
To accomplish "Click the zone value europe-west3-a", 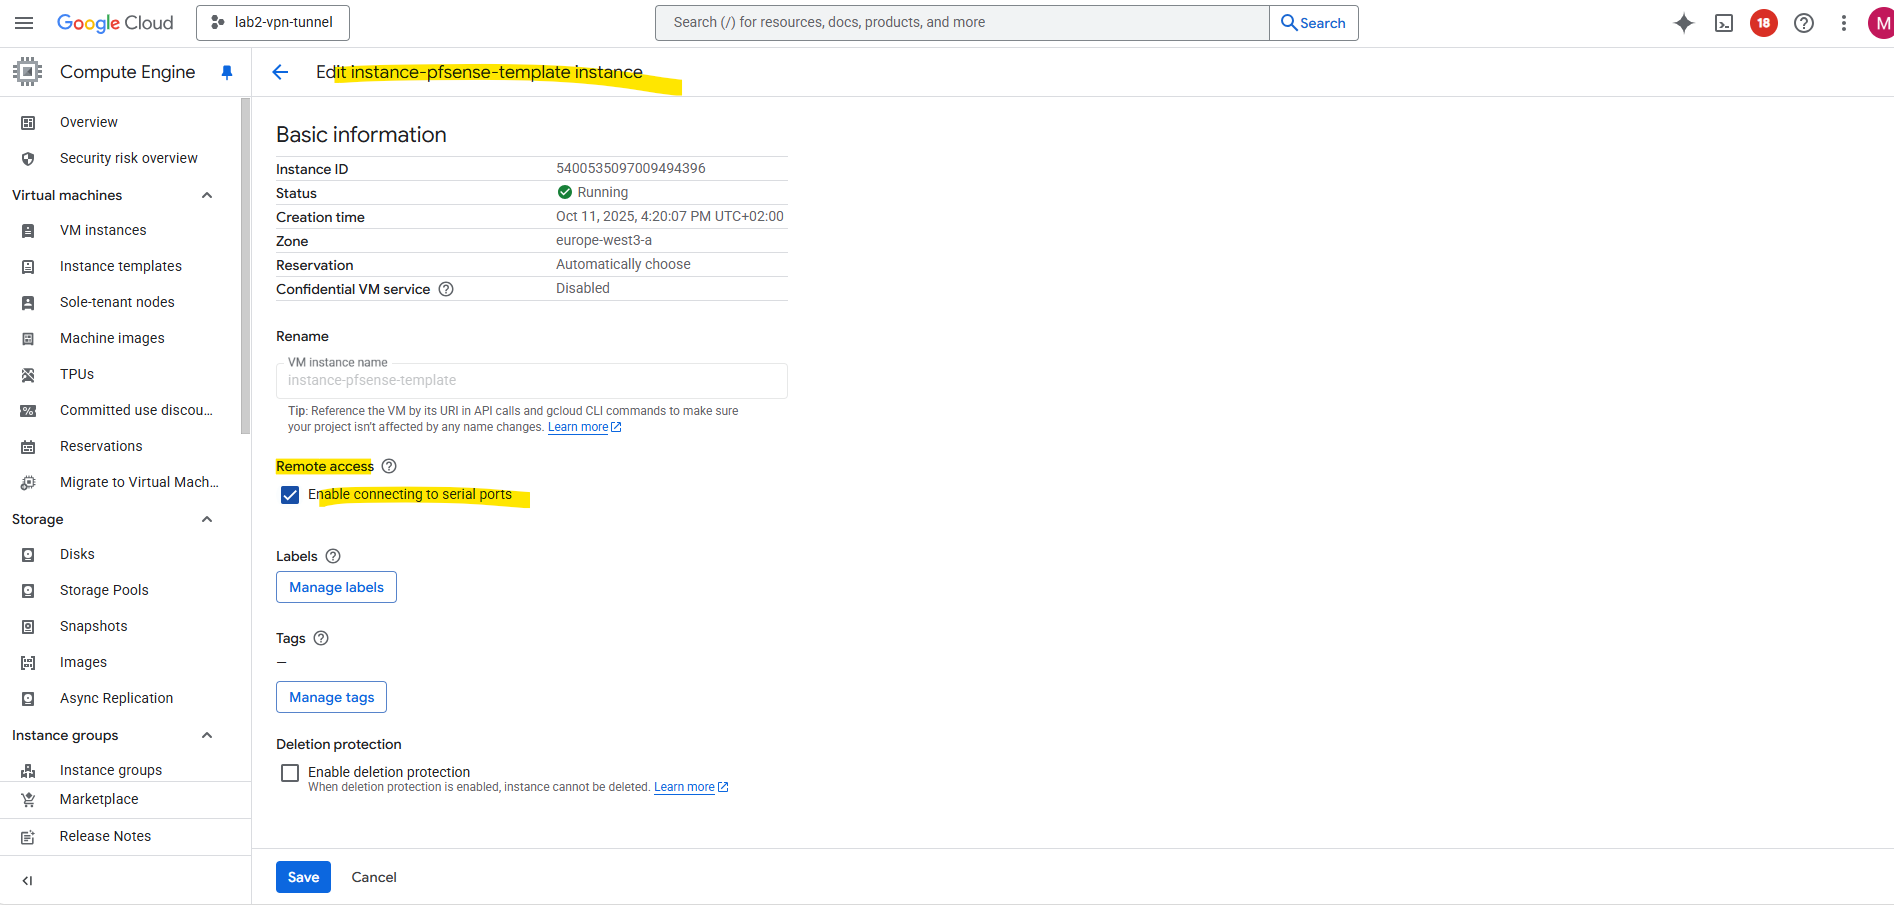I will 604,240.
